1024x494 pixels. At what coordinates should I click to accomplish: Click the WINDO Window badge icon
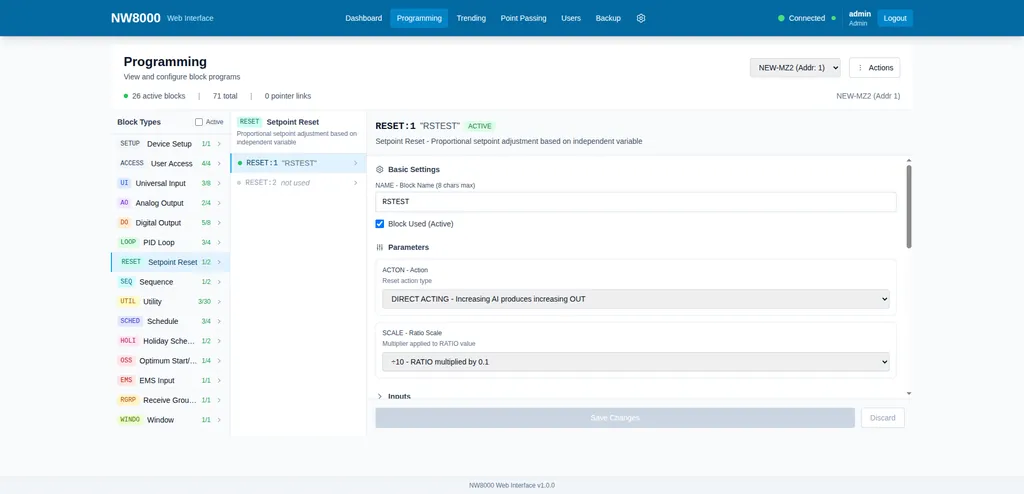[130, 420]
